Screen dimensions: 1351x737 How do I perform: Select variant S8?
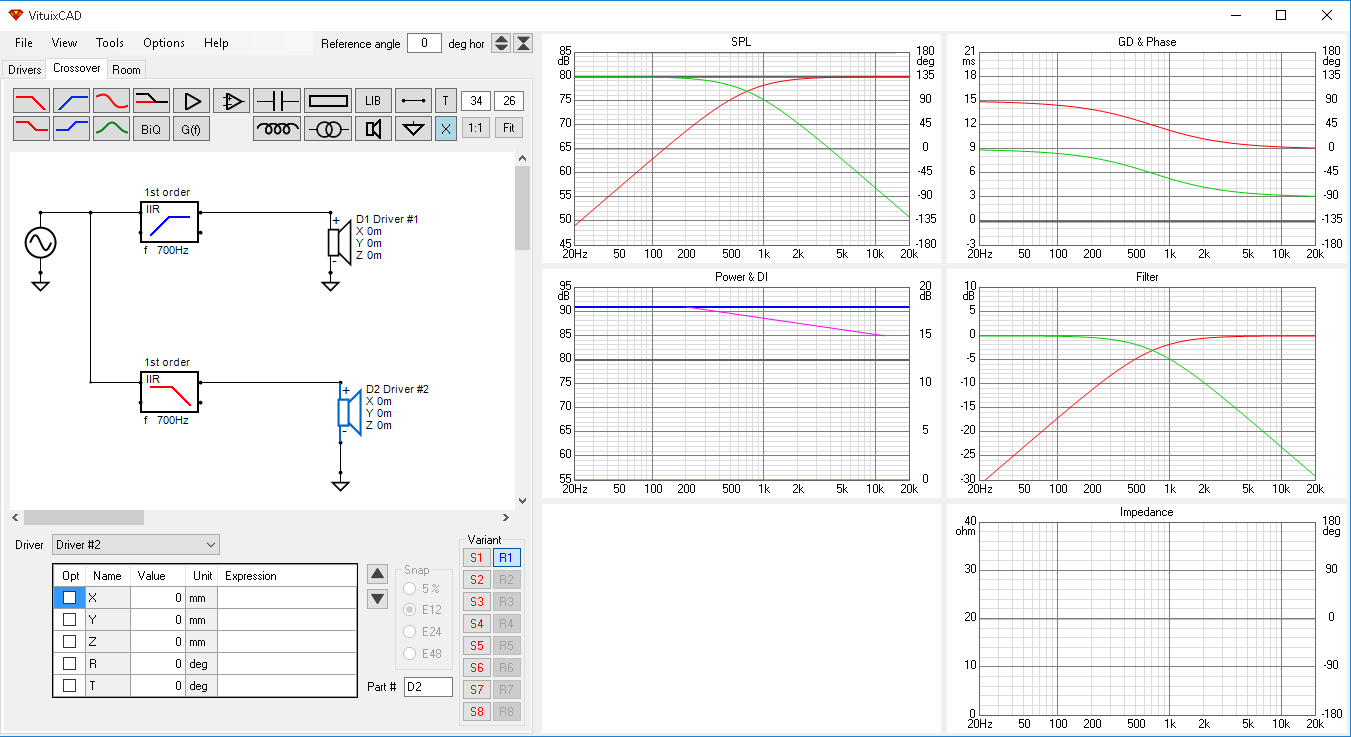pos(476,712)
